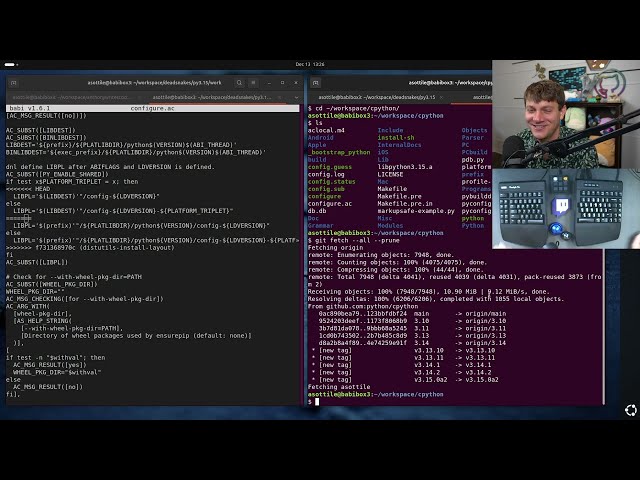
Task: Open a new tab in the left terminal window
Action: coord(13,82)
